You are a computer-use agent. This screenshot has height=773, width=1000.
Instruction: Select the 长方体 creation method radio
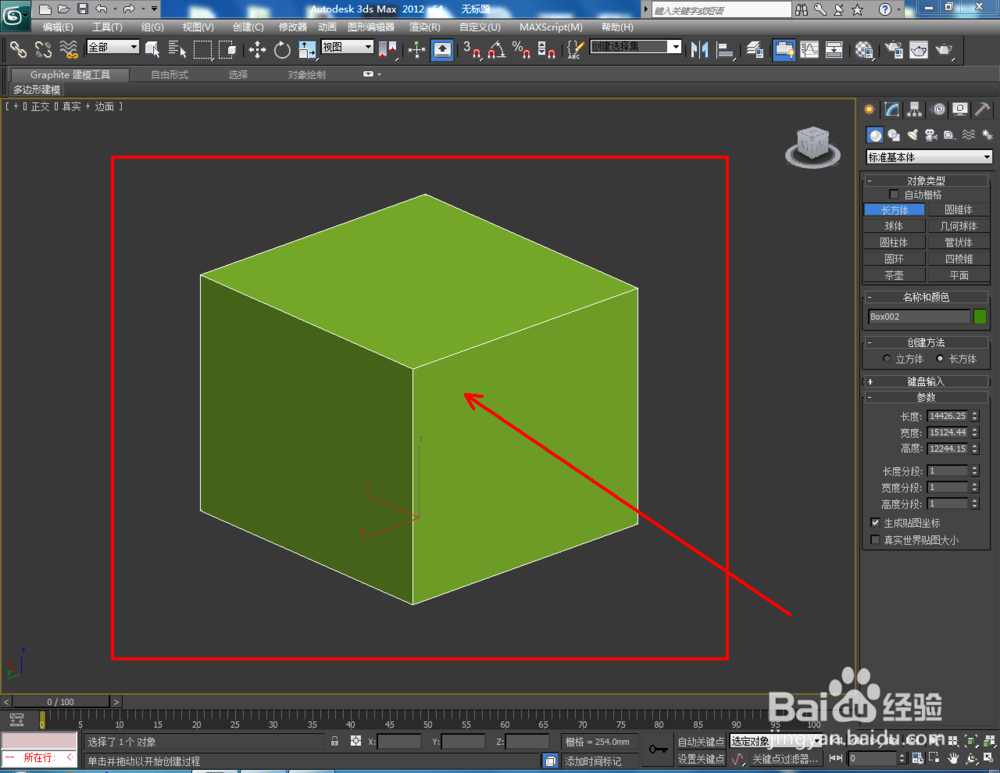pyautogui.click(x=939, y=358)
